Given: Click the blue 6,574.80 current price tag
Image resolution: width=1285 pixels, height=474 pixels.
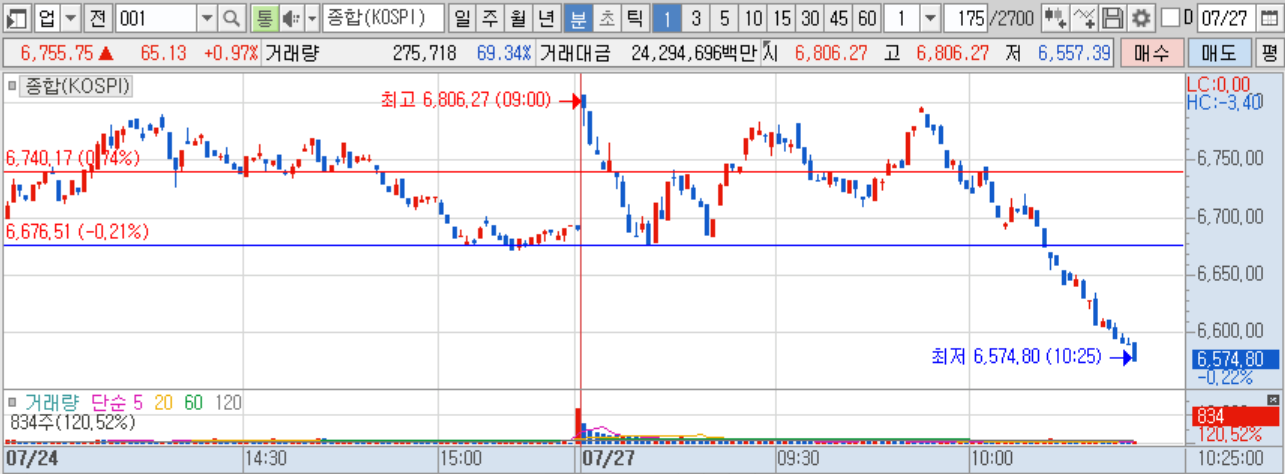Looking at the screenshot, I should 1236,359.
